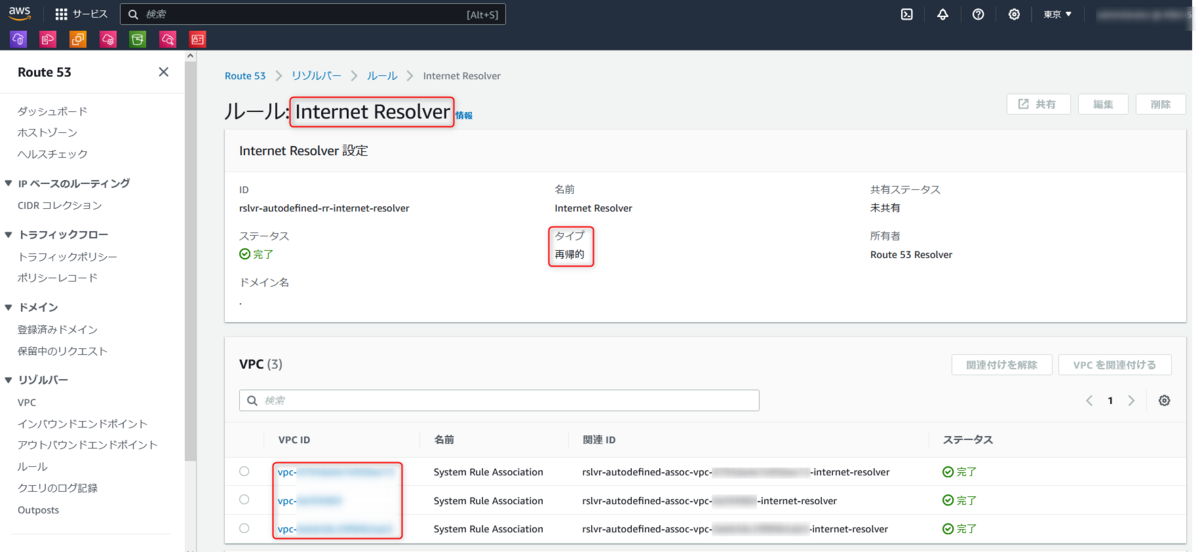
Task: Click the orange favorite service icon
Action: (x=78, y=39)
